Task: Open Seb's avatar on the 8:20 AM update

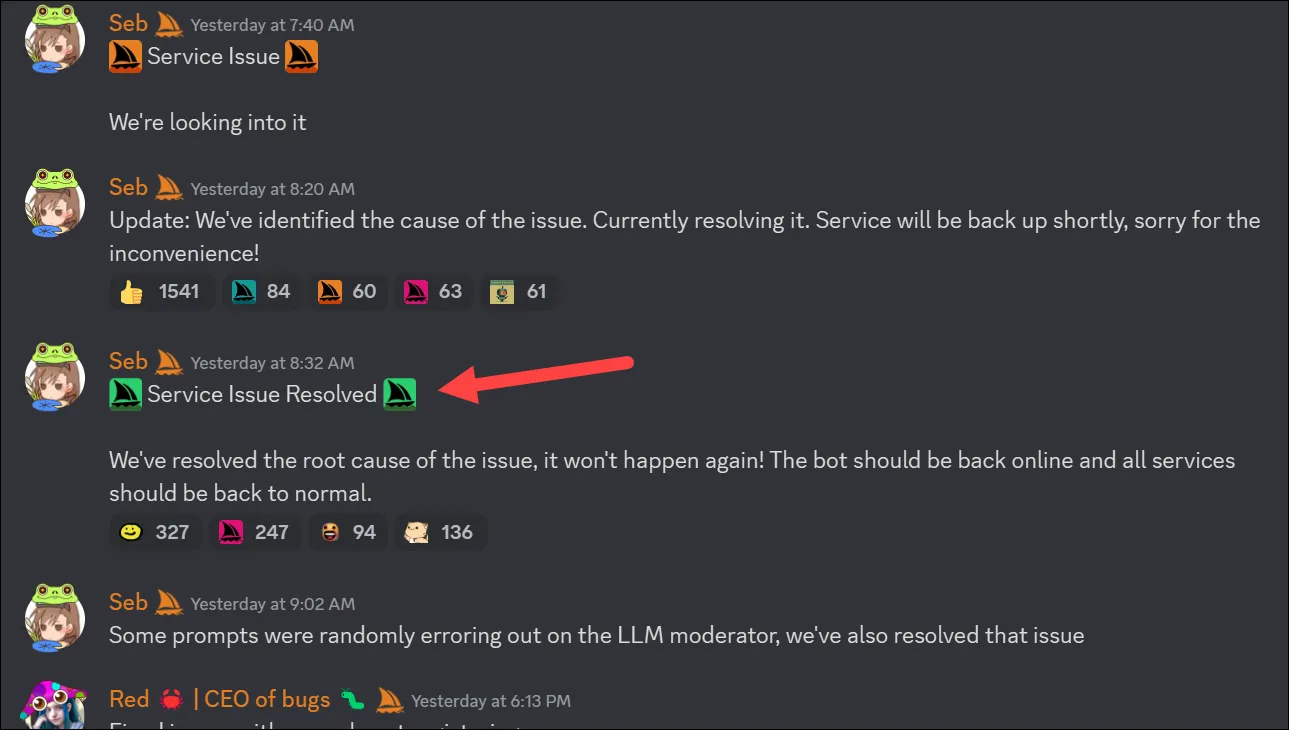Action: 54,203
